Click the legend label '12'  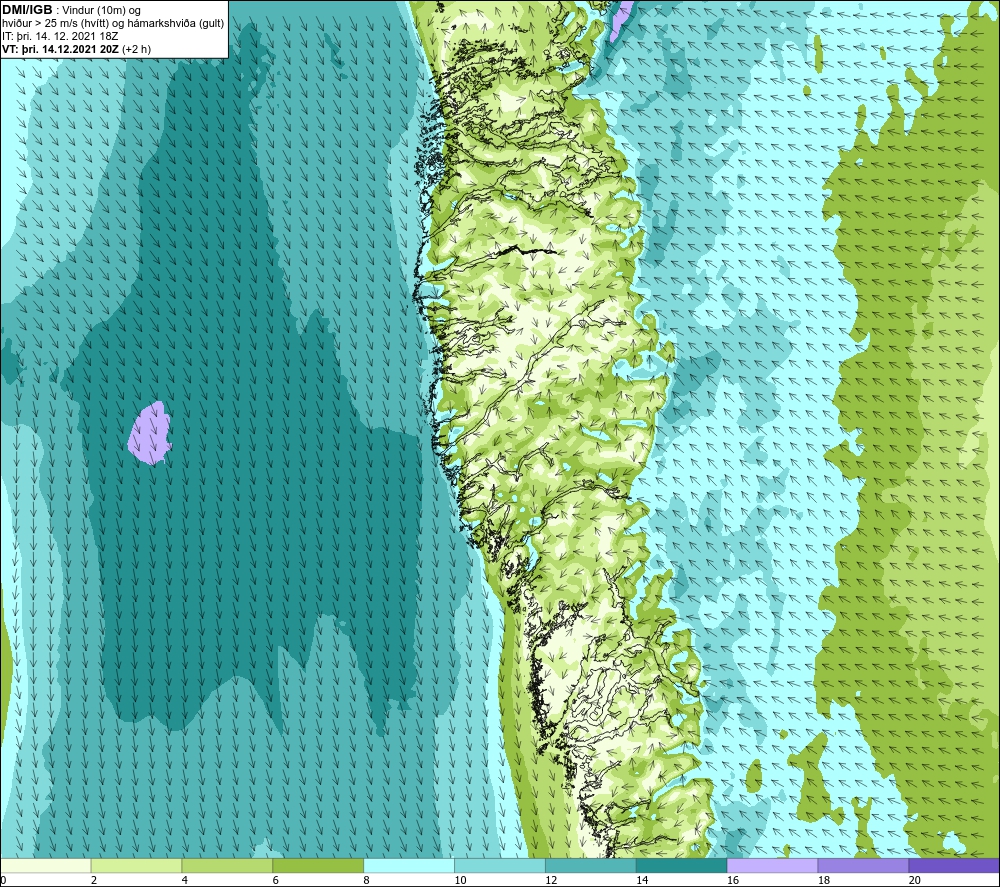click(x=551, y=880)
